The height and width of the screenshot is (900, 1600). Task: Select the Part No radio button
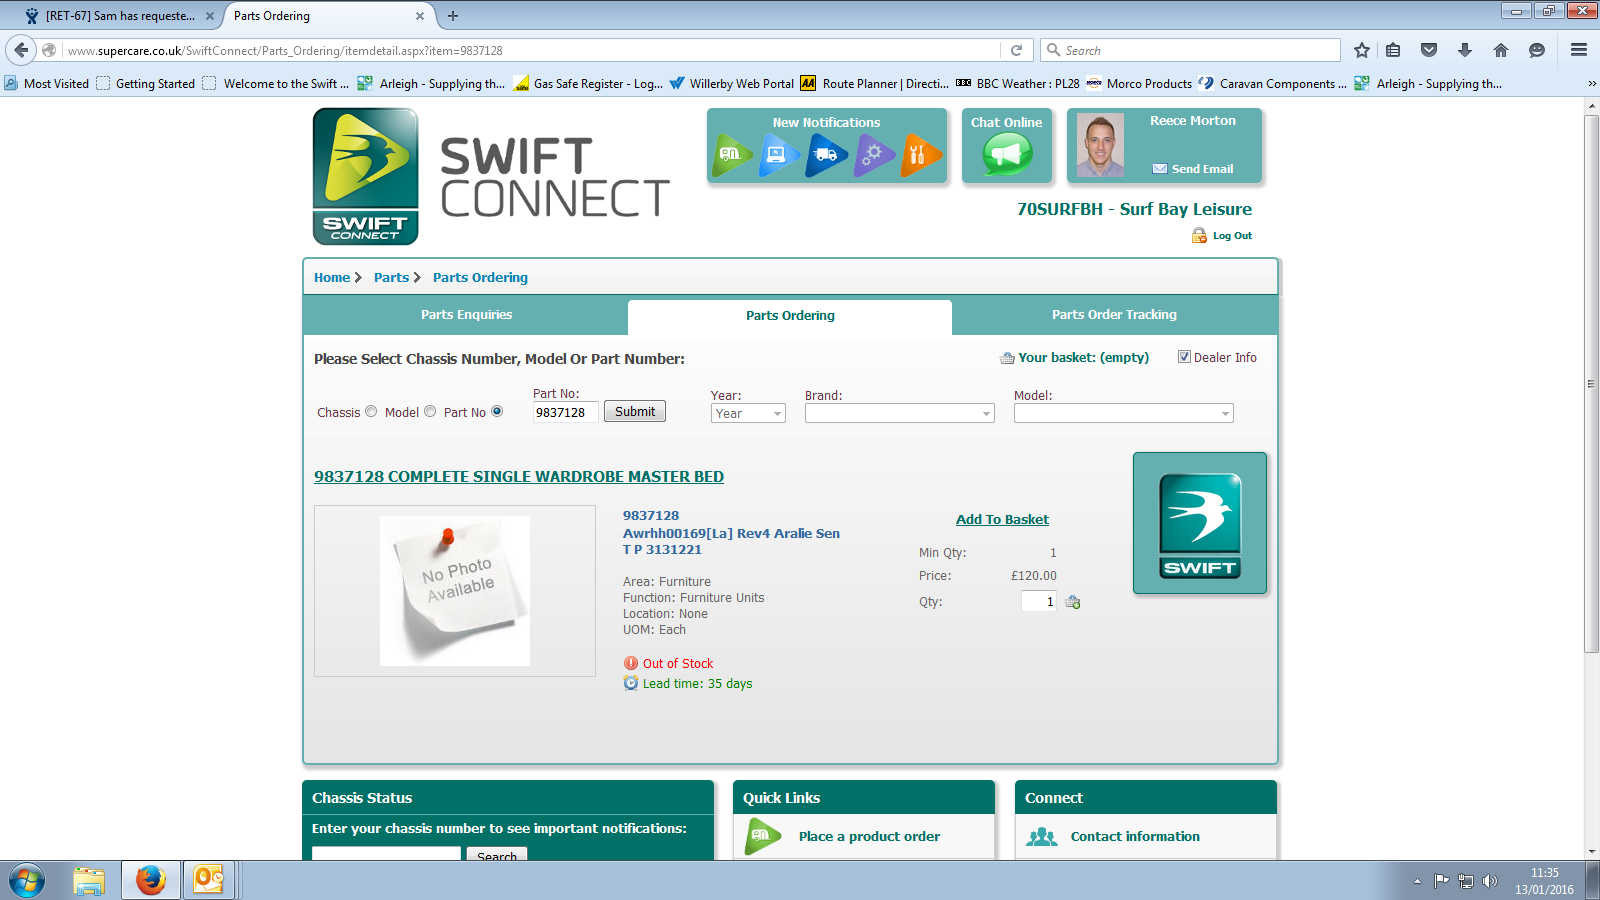pos(497,411)
